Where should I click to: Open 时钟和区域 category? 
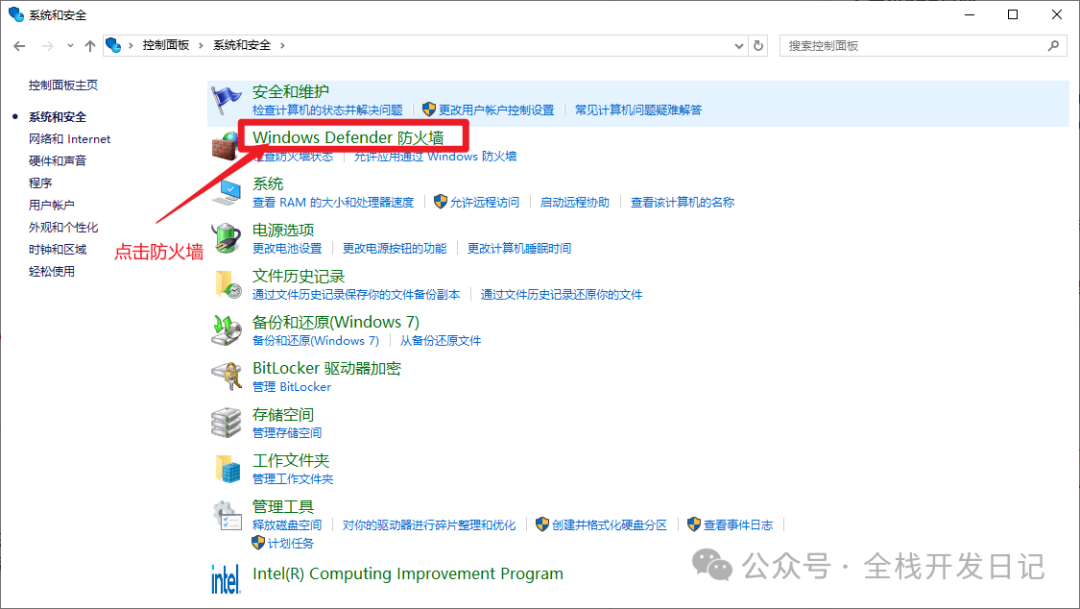pyautogui.click(x=58, y=249)
